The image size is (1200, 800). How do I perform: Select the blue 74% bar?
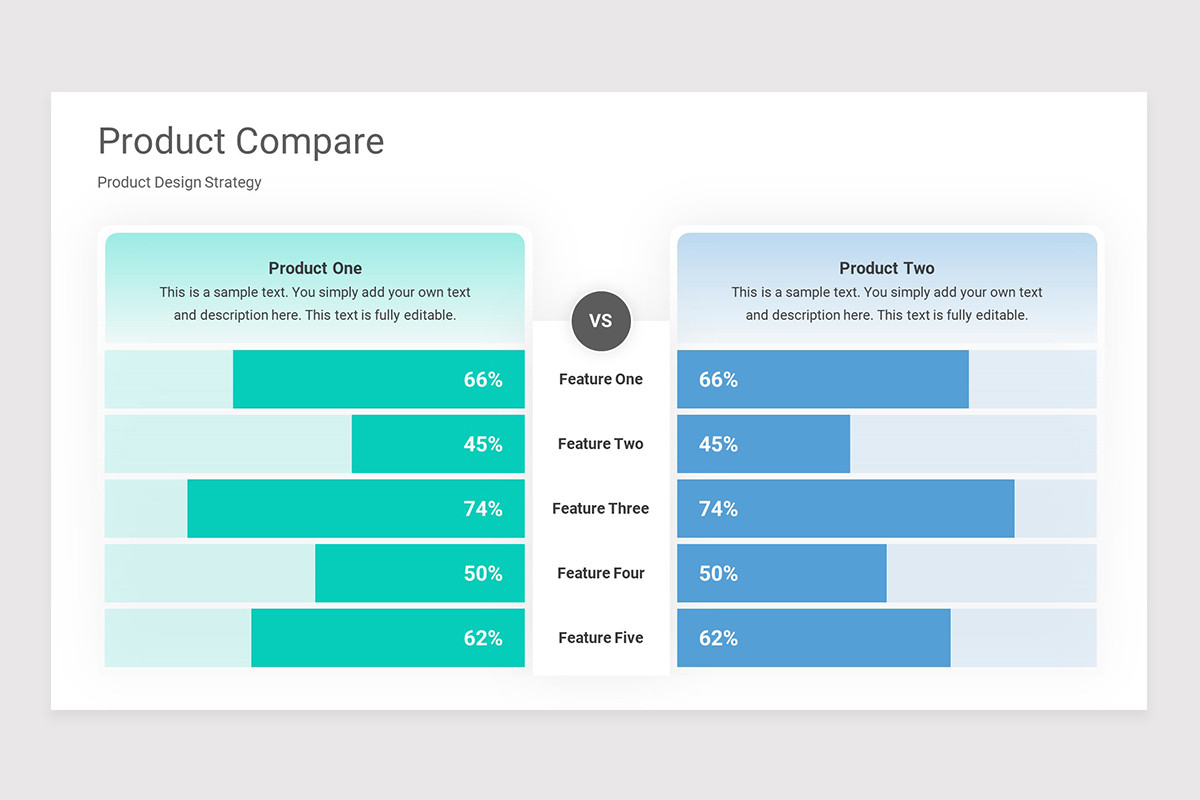[846, 508]
